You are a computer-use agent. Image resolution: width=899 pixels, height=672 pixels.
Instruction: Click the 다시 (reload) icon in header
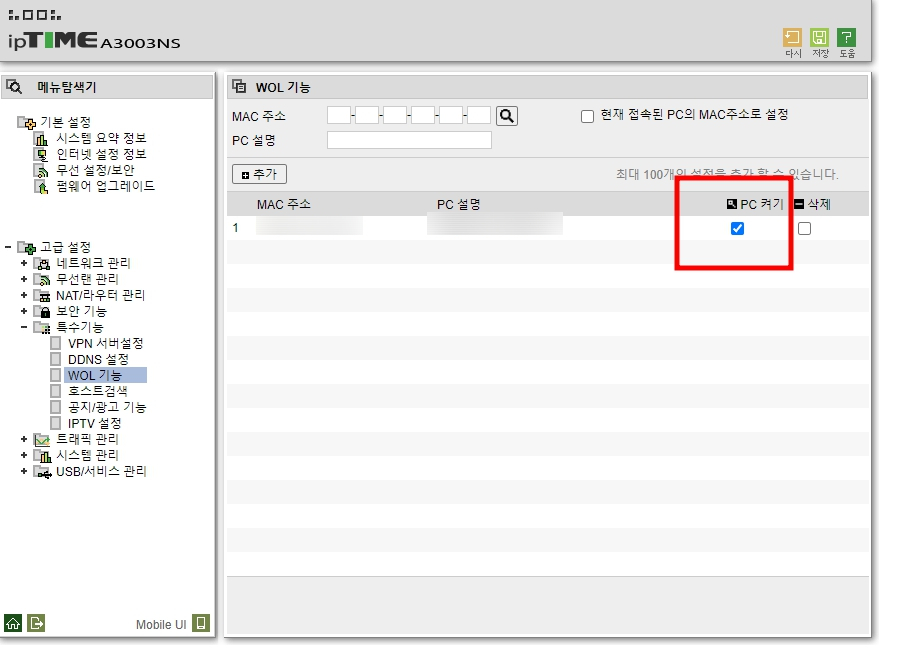click(x=792, y=38)
